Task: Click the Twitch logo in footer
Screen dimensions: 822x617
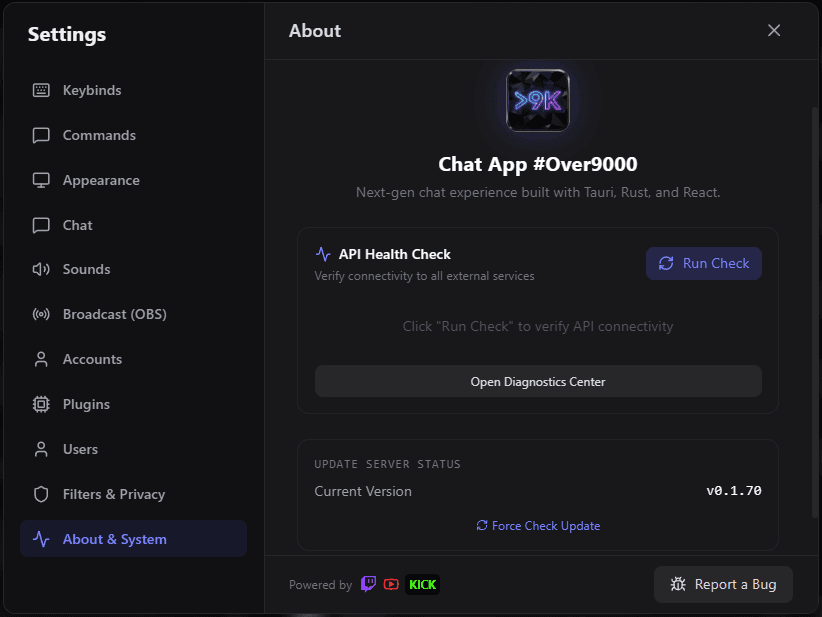Action: (x=369, y=584)
